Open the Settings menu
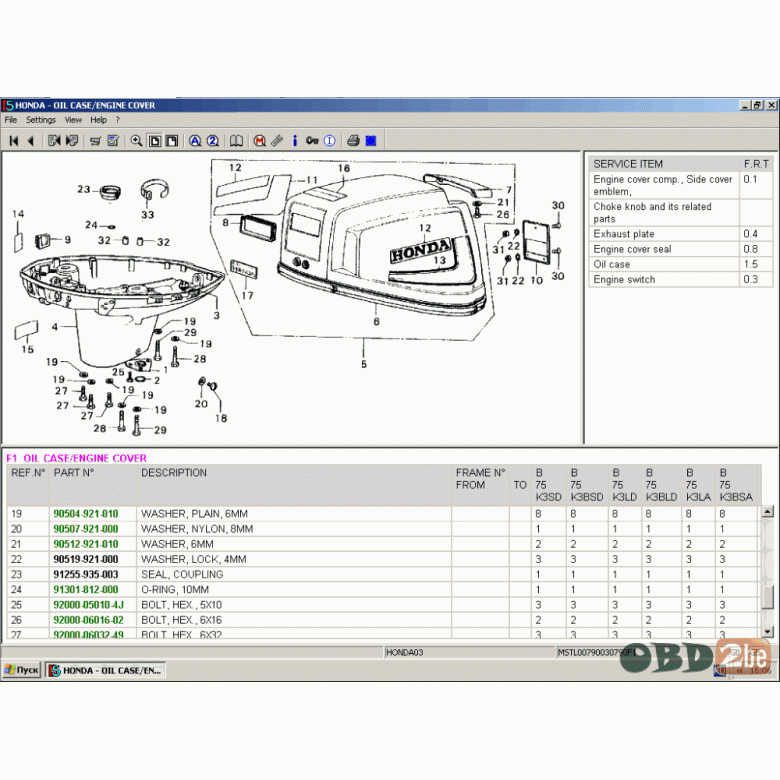Screen dimensions: 780x780 click(x=41, y=120)
